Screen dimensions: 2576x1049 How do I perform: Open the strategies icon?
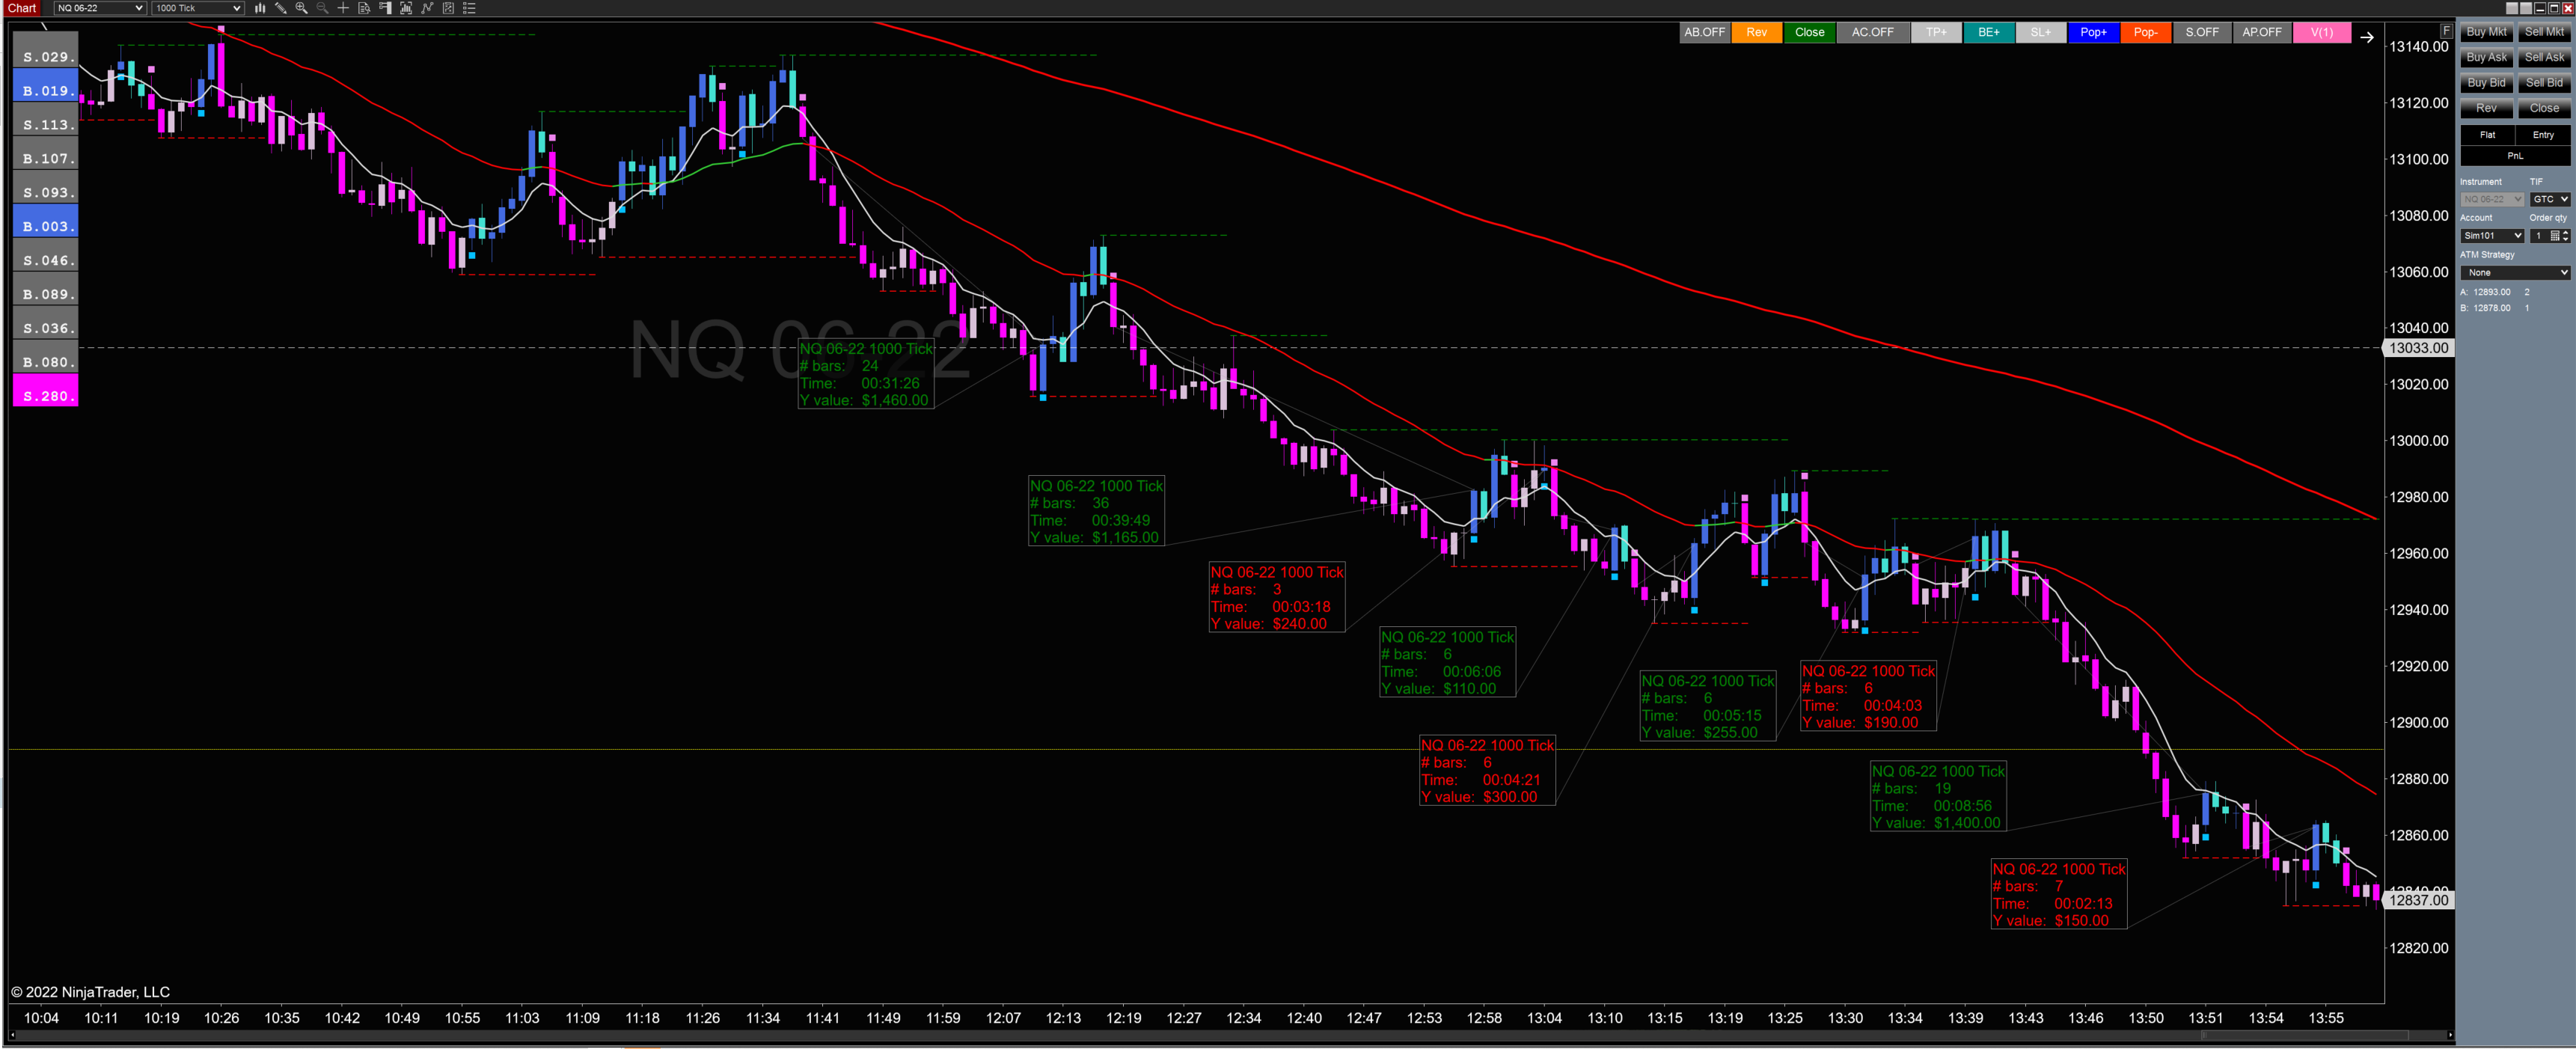point(448,8)
